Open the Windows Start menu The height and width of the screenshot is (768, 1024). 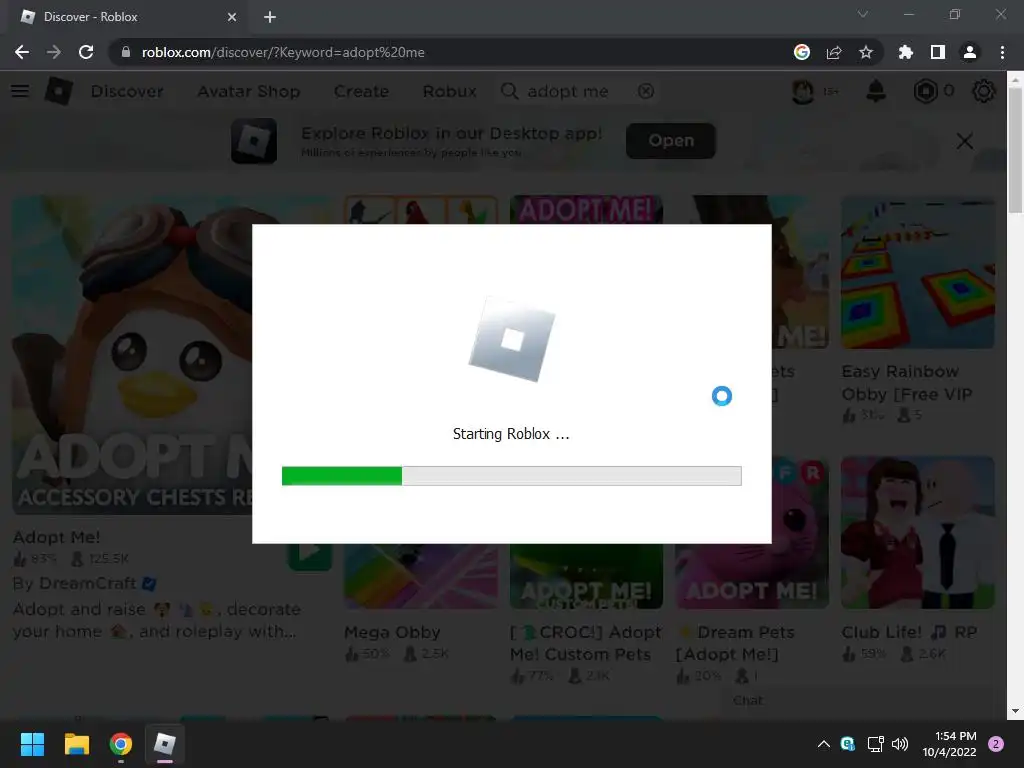coord(32,744)
